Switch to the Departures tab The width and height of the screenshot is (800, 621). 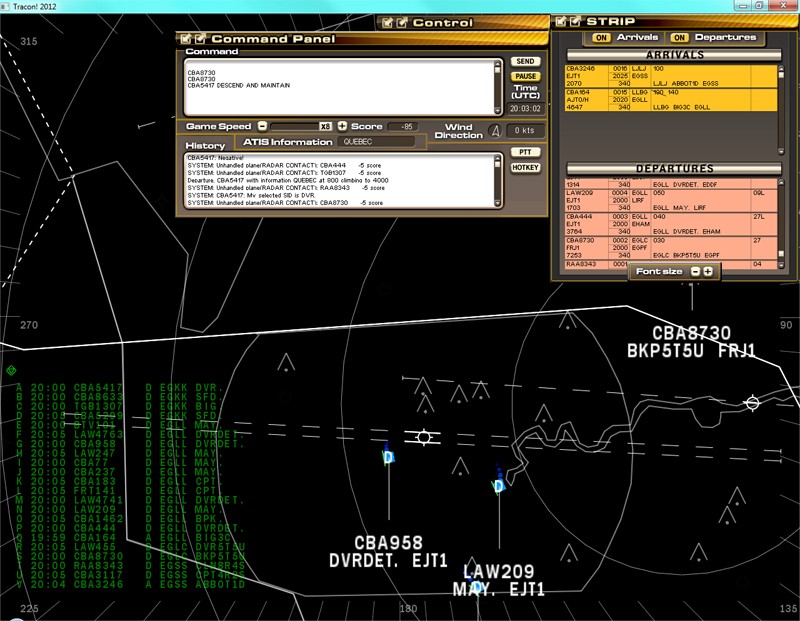(721, 39)
